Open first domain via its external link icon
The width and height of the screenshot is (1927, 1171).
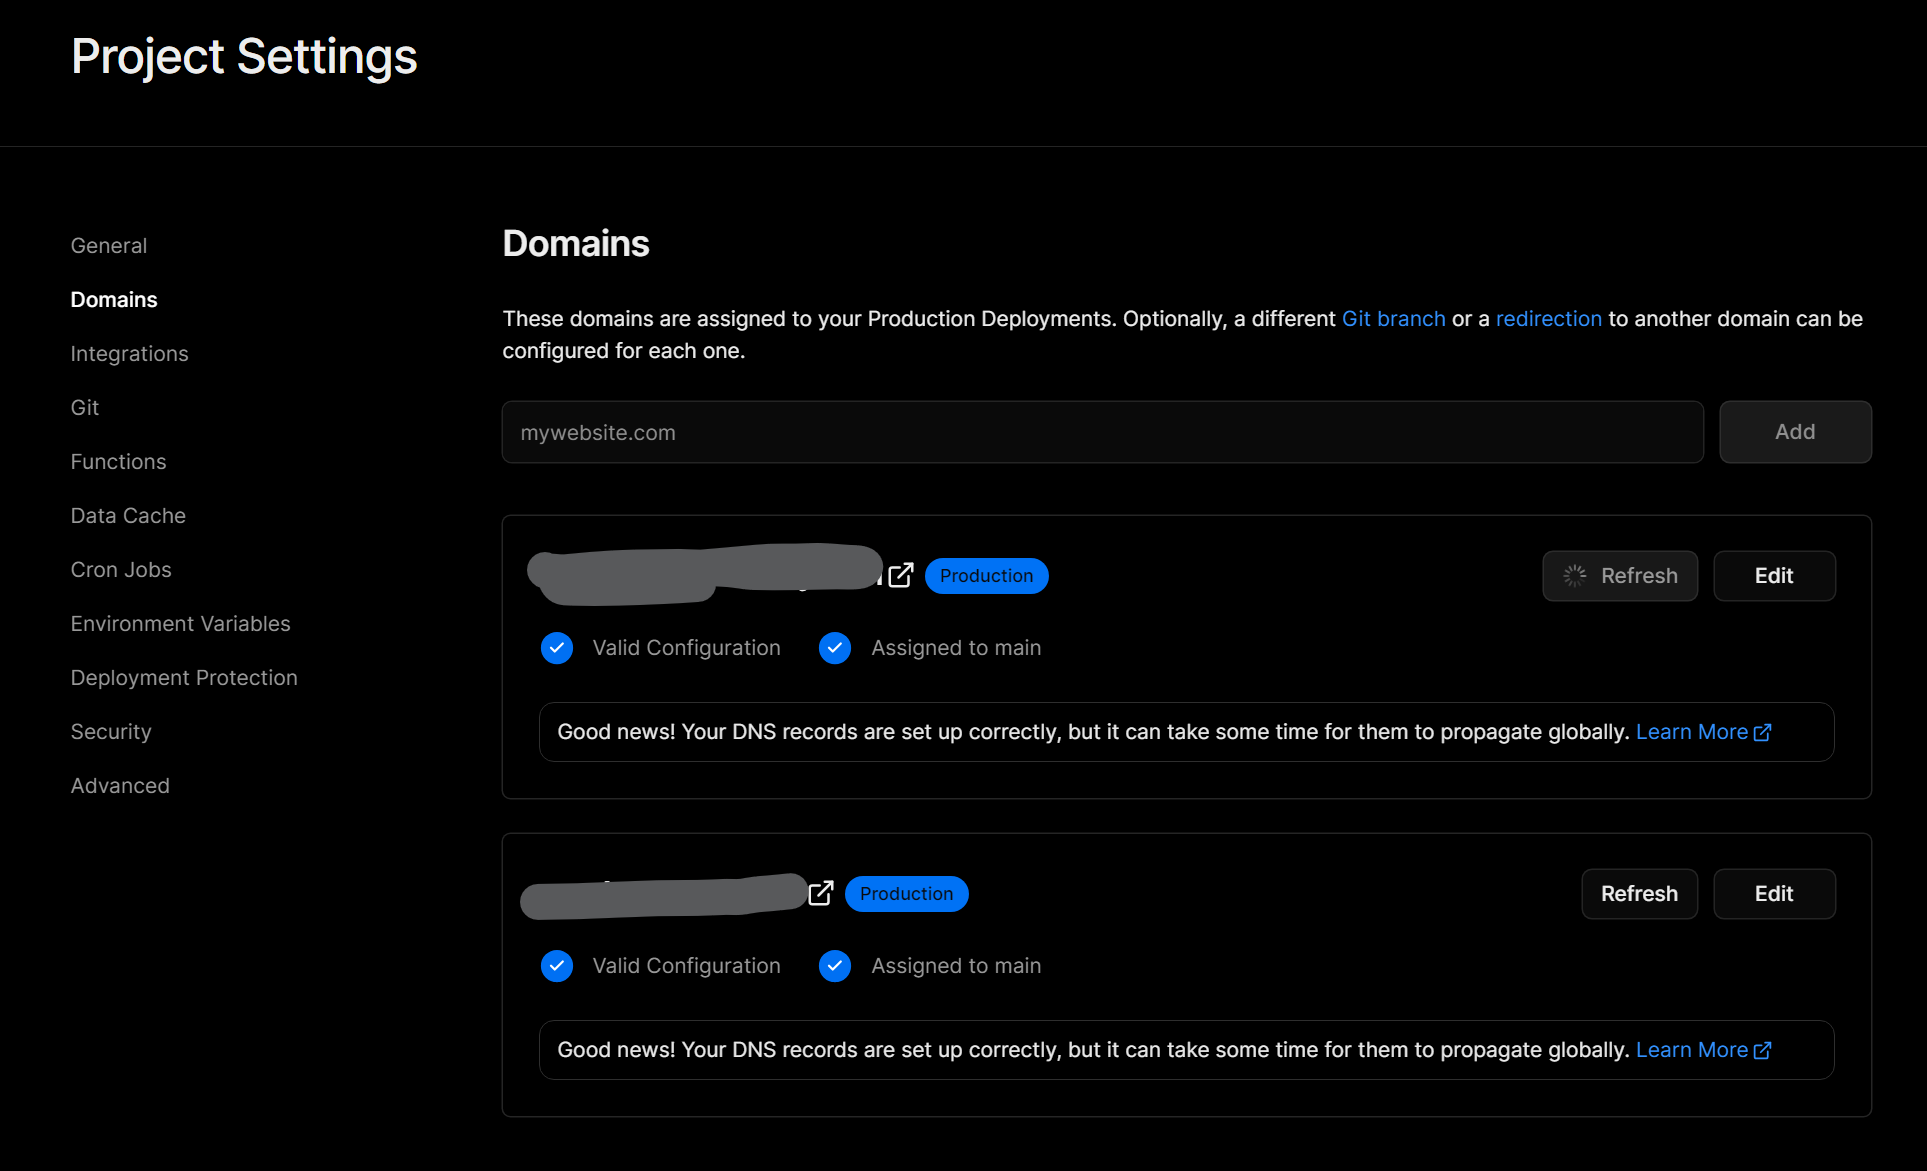point(901,575)
